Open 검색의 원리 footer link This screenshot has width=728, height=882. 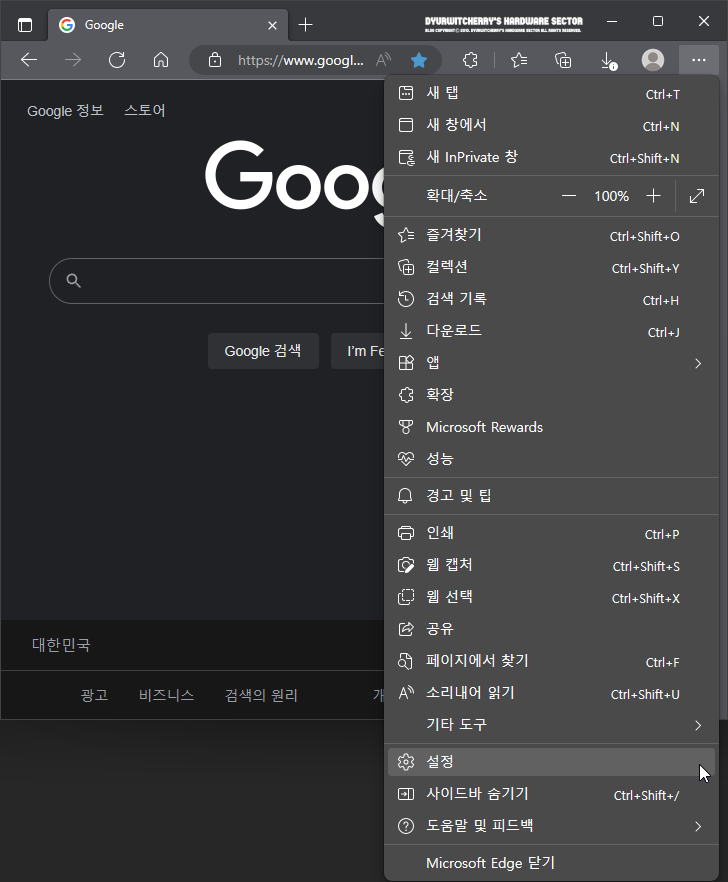click(x=261, y=695)
